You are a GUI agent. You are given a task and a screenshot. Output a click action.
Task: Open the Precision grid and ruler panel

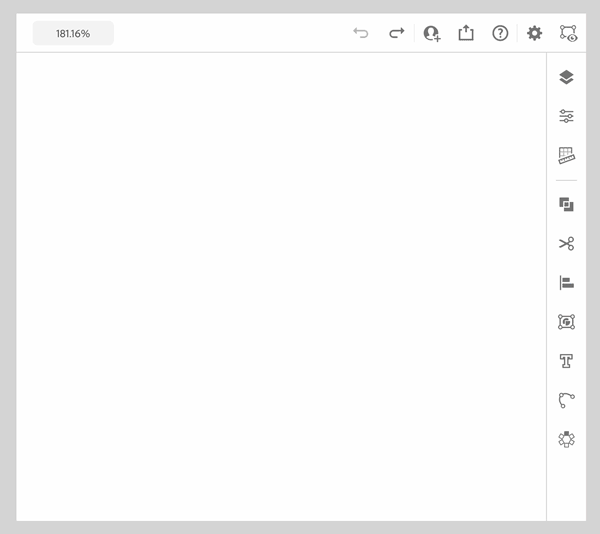[x=566, y=156]
